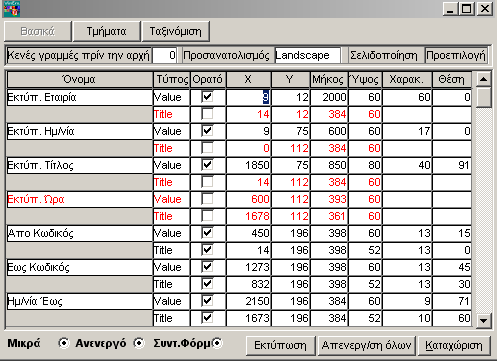Uncheck Ορατό for Εκτύπ. Τίτλος Value row
The image size is (497, 361).
tap(207, 165)
